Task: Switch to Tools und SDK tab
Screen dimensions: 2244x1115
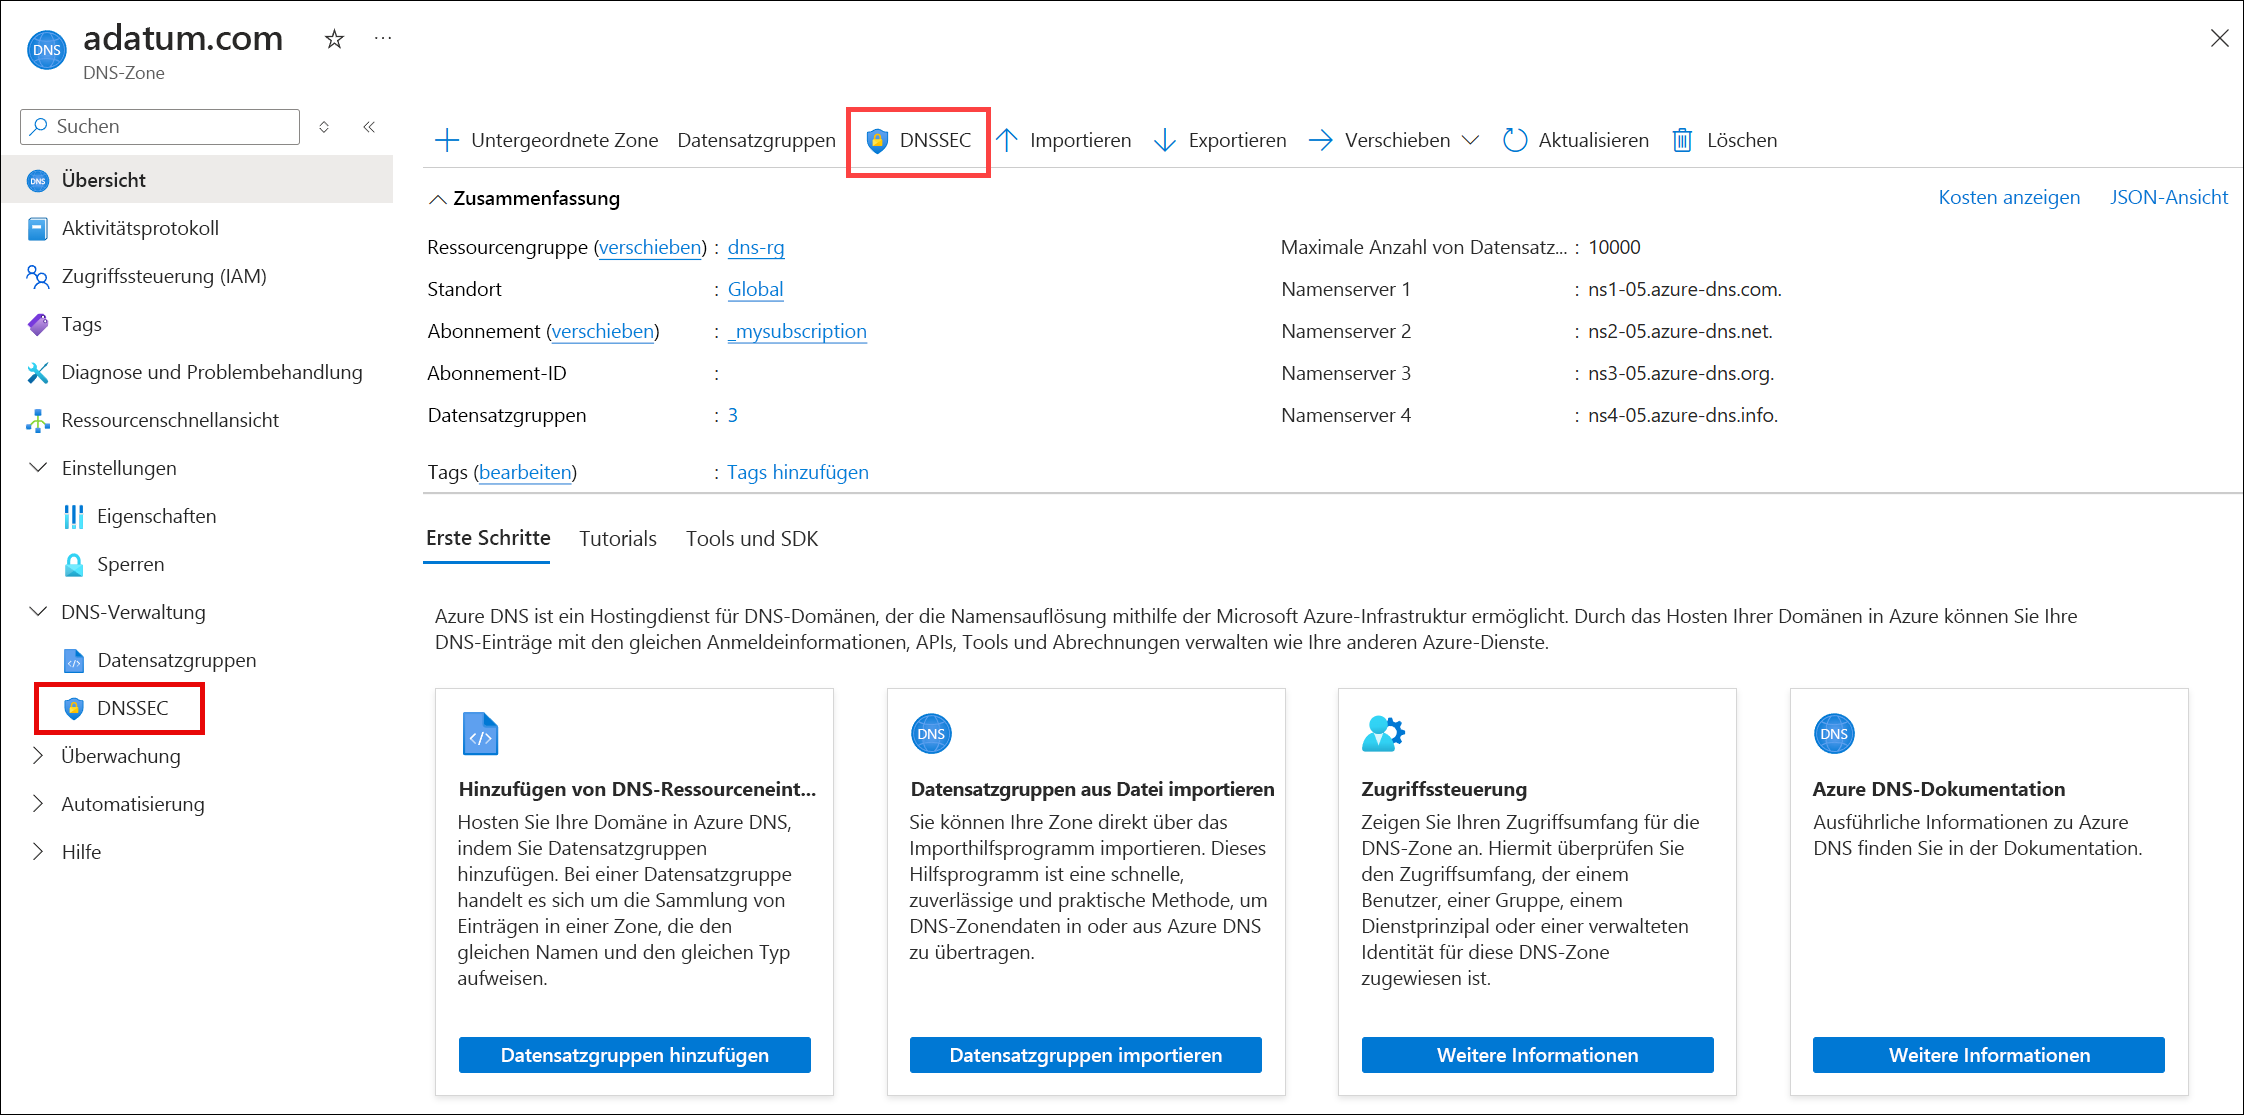Action: click(751, 539)
